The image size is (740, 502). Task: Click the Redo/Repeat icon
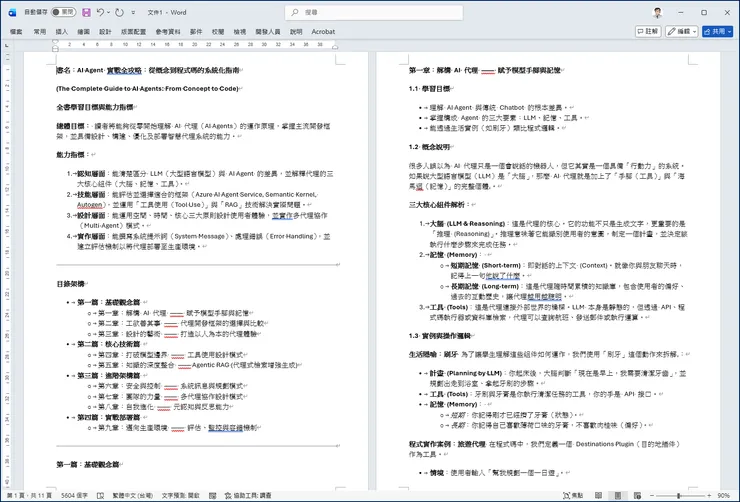pos(119,12)
